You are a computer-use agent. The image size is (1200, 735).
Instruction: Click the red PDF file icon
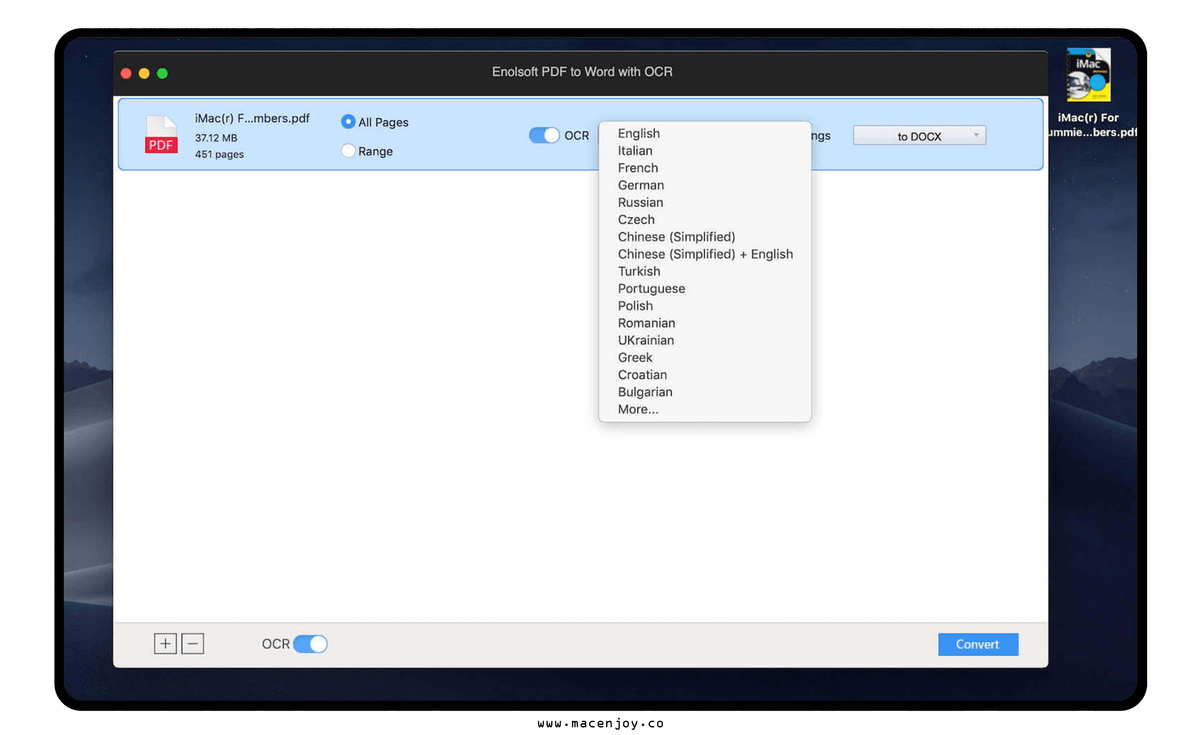(x=162, y=135)
